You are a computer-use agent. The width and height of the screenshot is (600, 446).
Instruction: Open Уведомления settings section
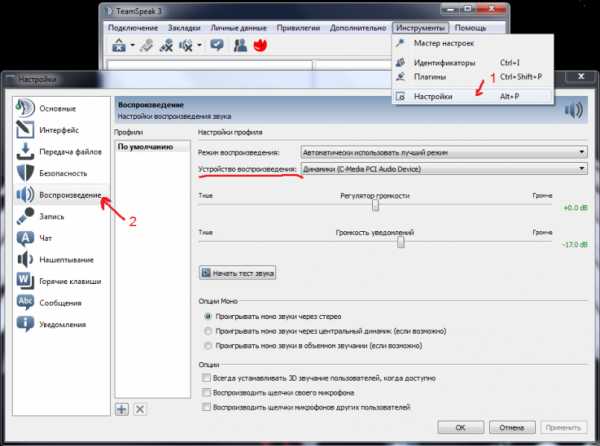[61, 324]
